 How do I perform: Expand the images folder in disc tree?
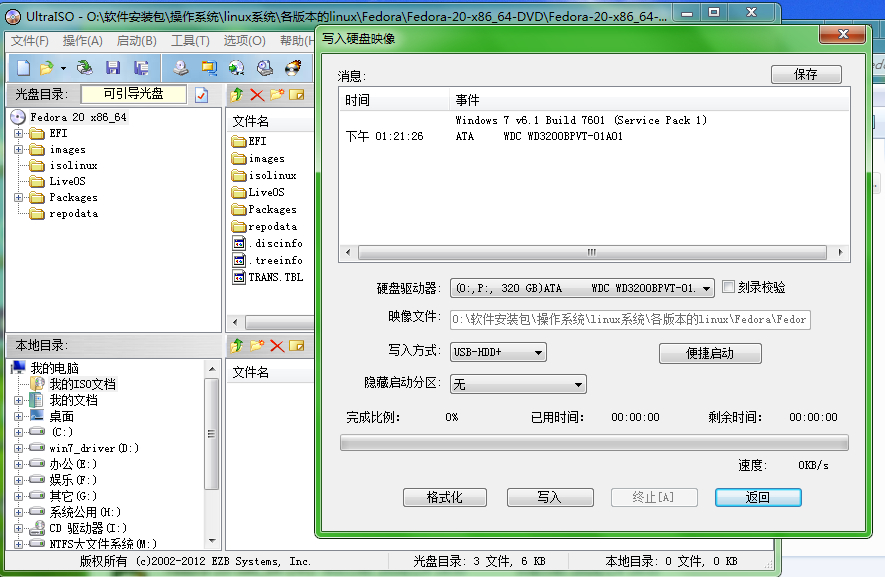click(19, 150)
